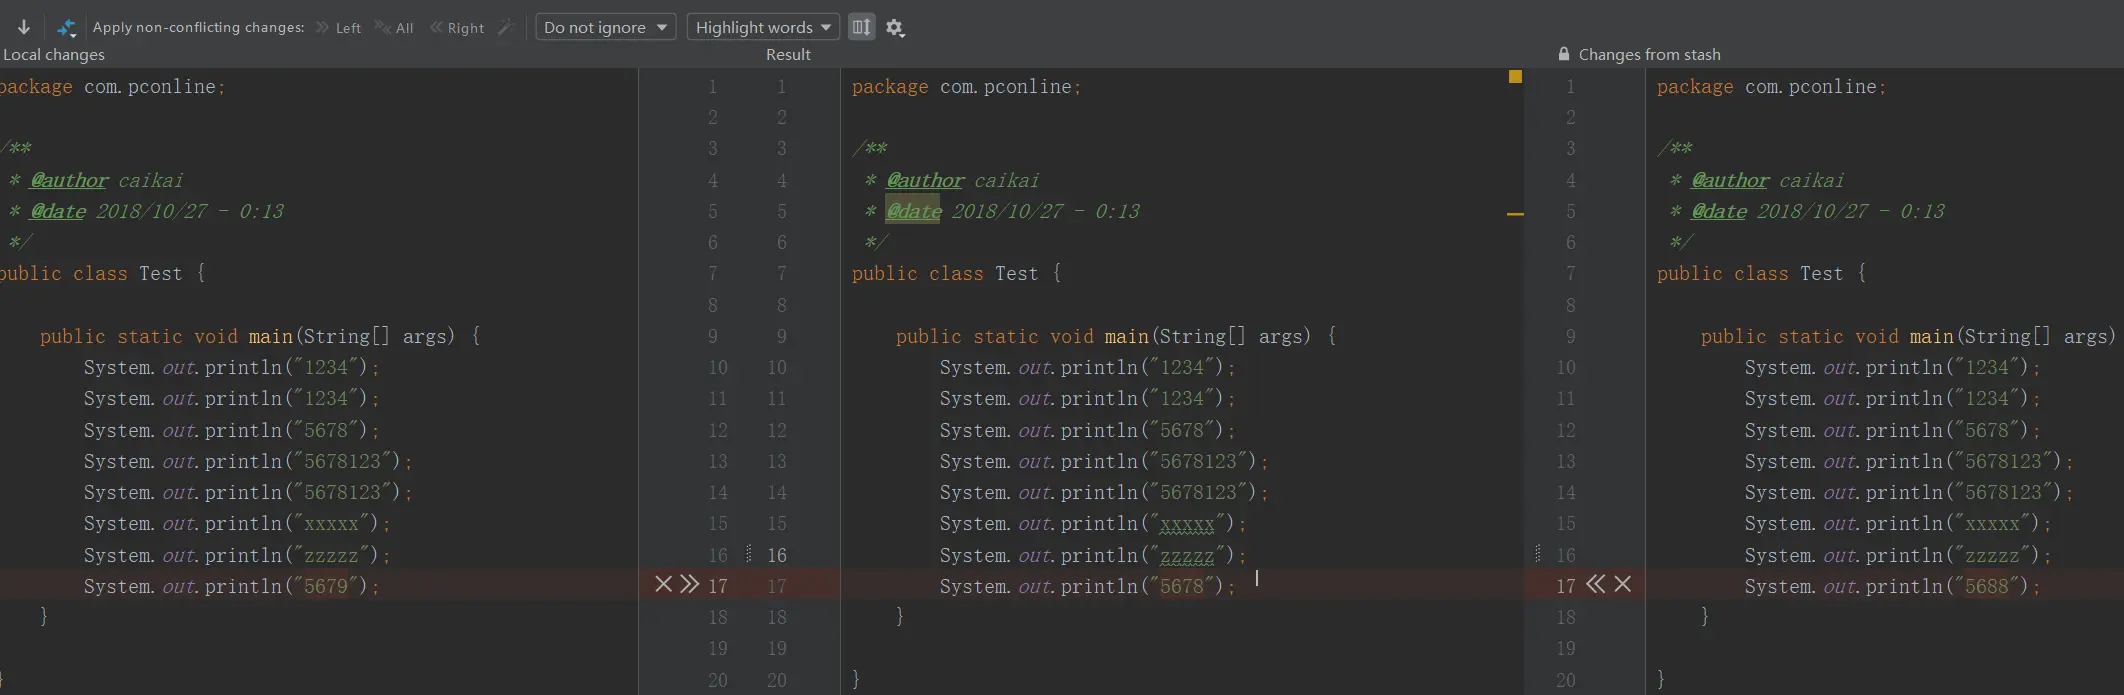
Task: Apply non-conflicting changes from Left
Action: (338, 28)
